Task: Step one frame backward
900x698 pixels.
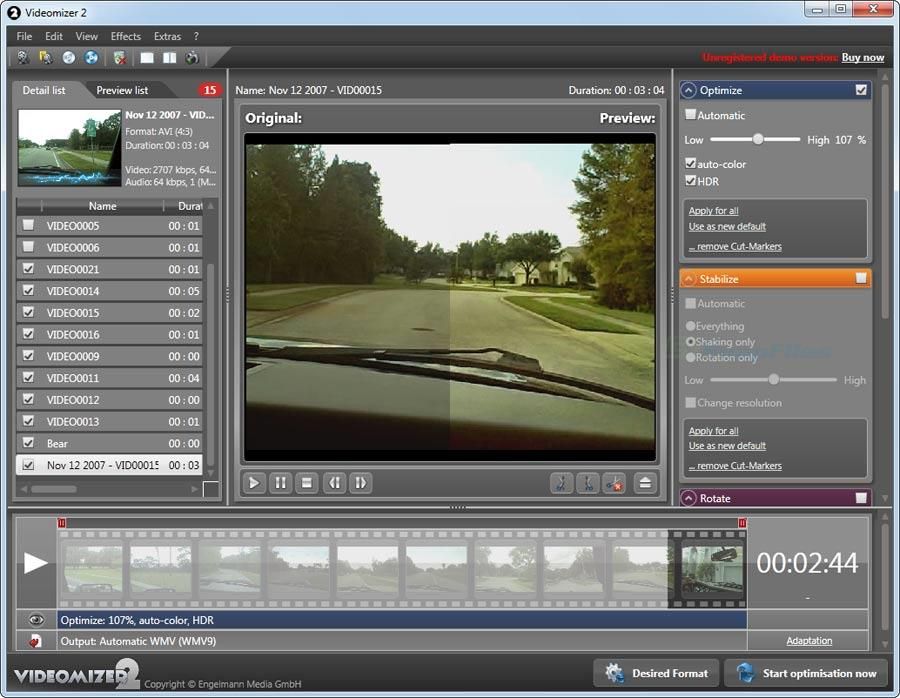Action: (334, 483)
